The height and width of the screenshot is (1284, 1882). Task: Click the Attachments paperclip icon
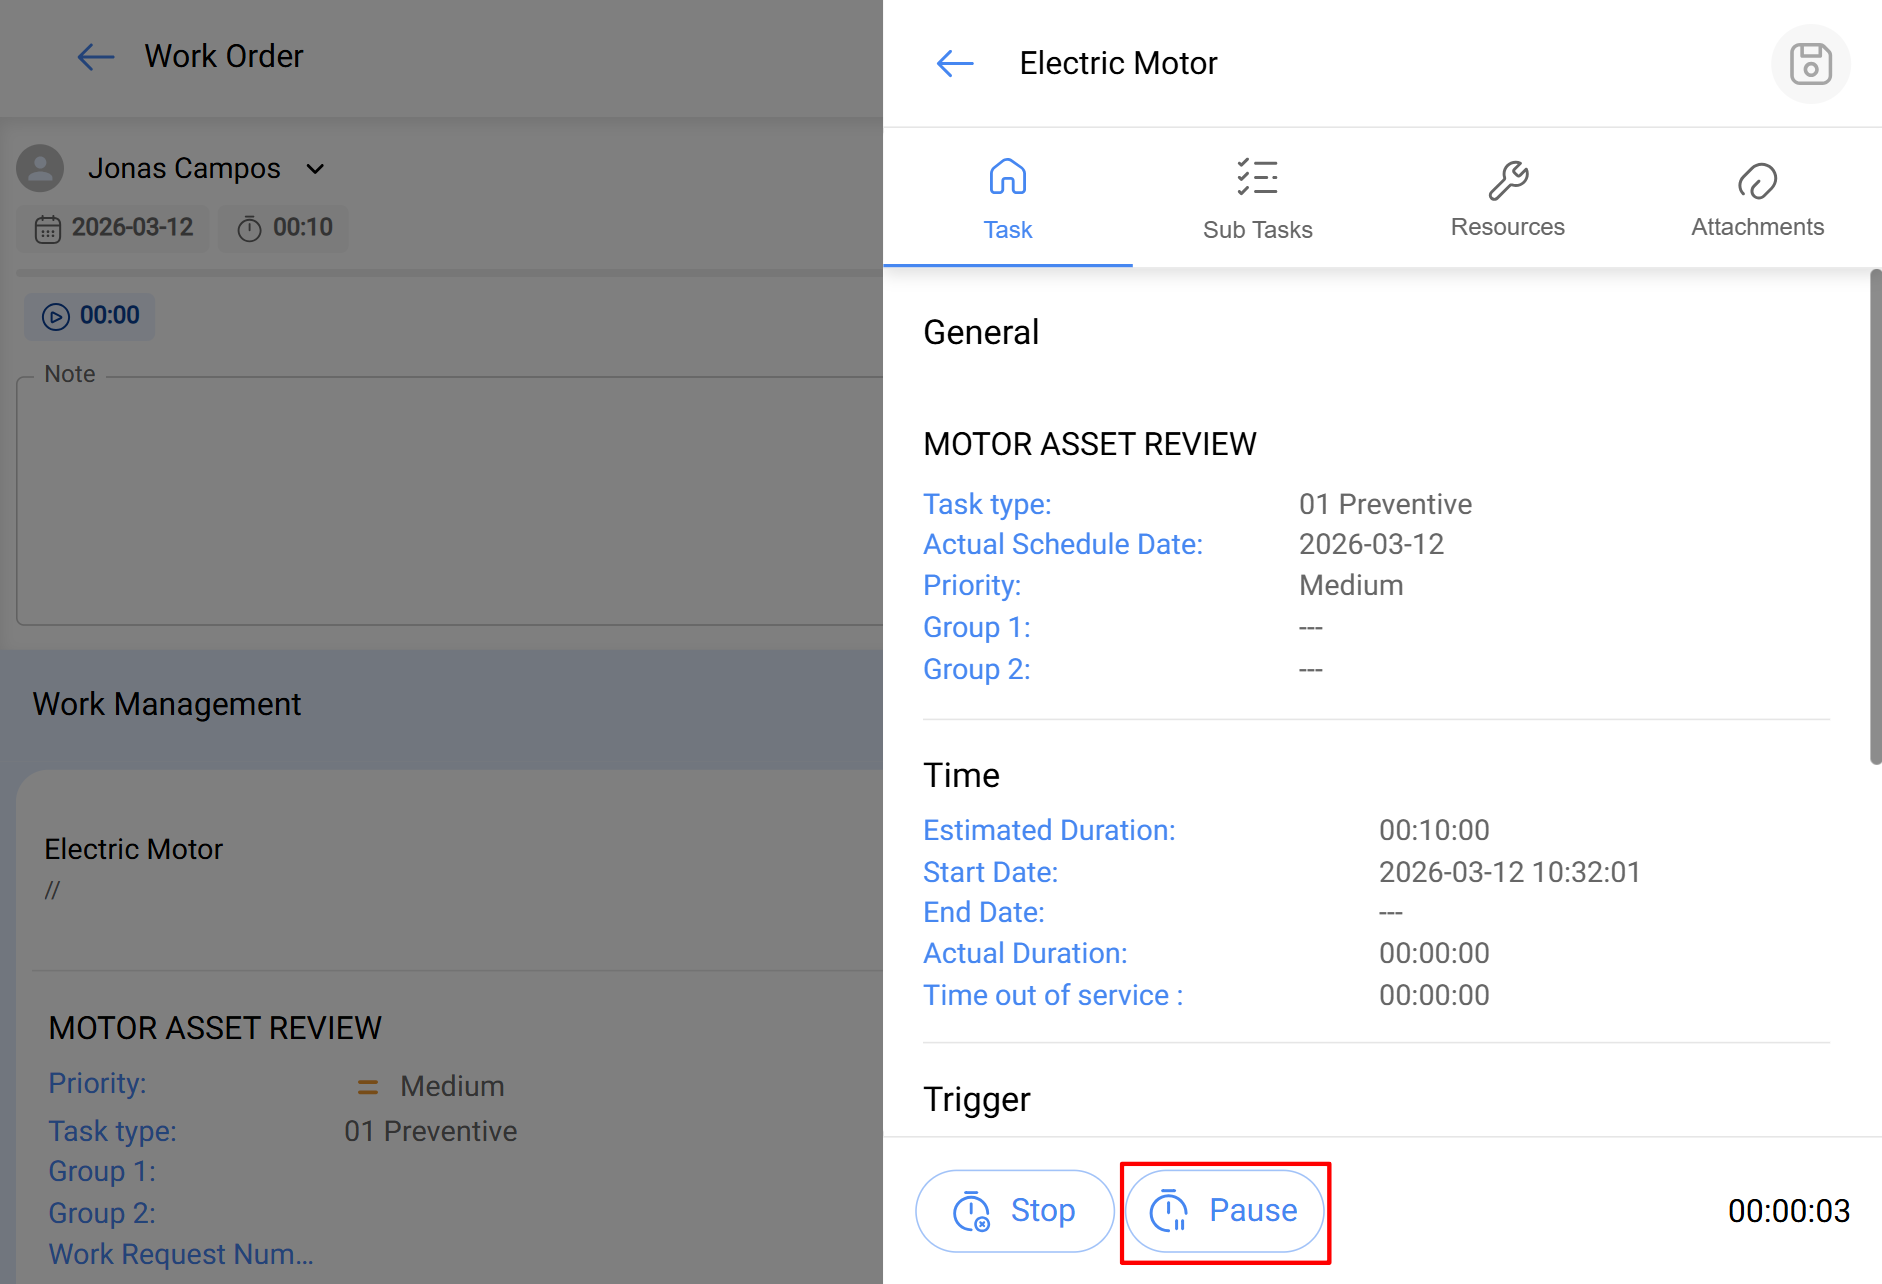pos(1757,181)
